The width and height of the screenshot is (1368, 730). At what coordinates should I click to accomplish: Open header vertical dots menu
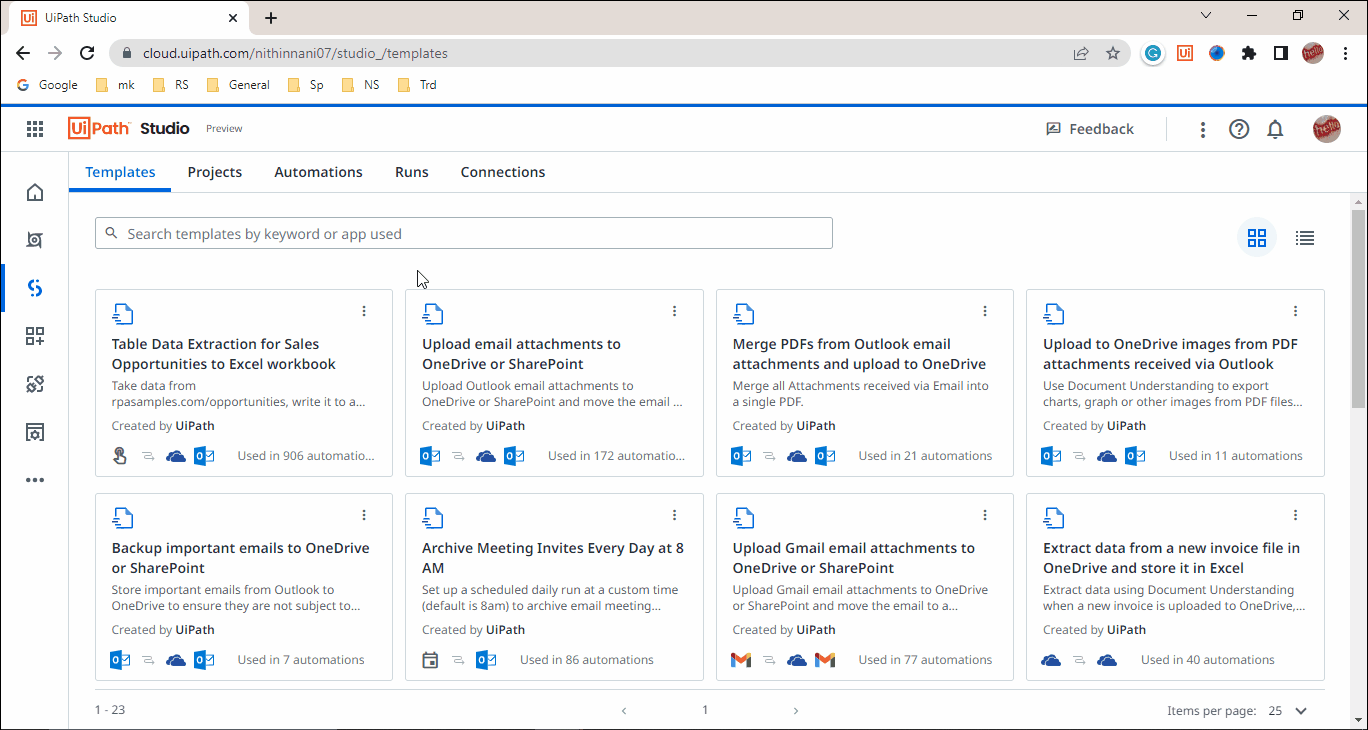[x=1203, y=129]
